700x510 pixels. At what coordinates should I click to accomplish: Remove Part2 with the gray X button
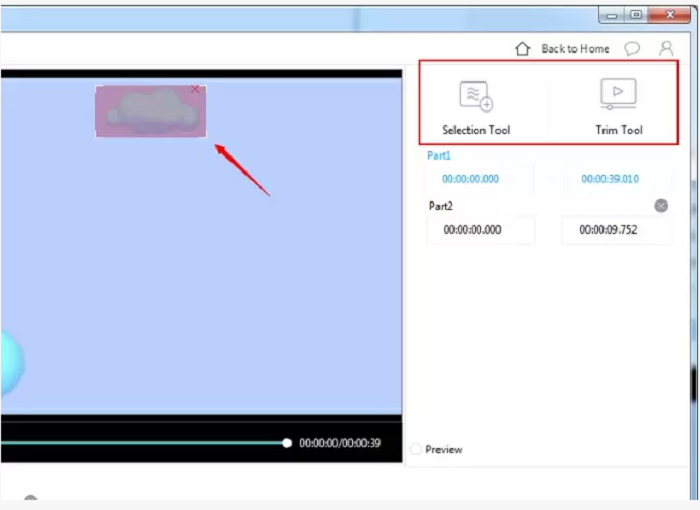click(x=661, y=205)
